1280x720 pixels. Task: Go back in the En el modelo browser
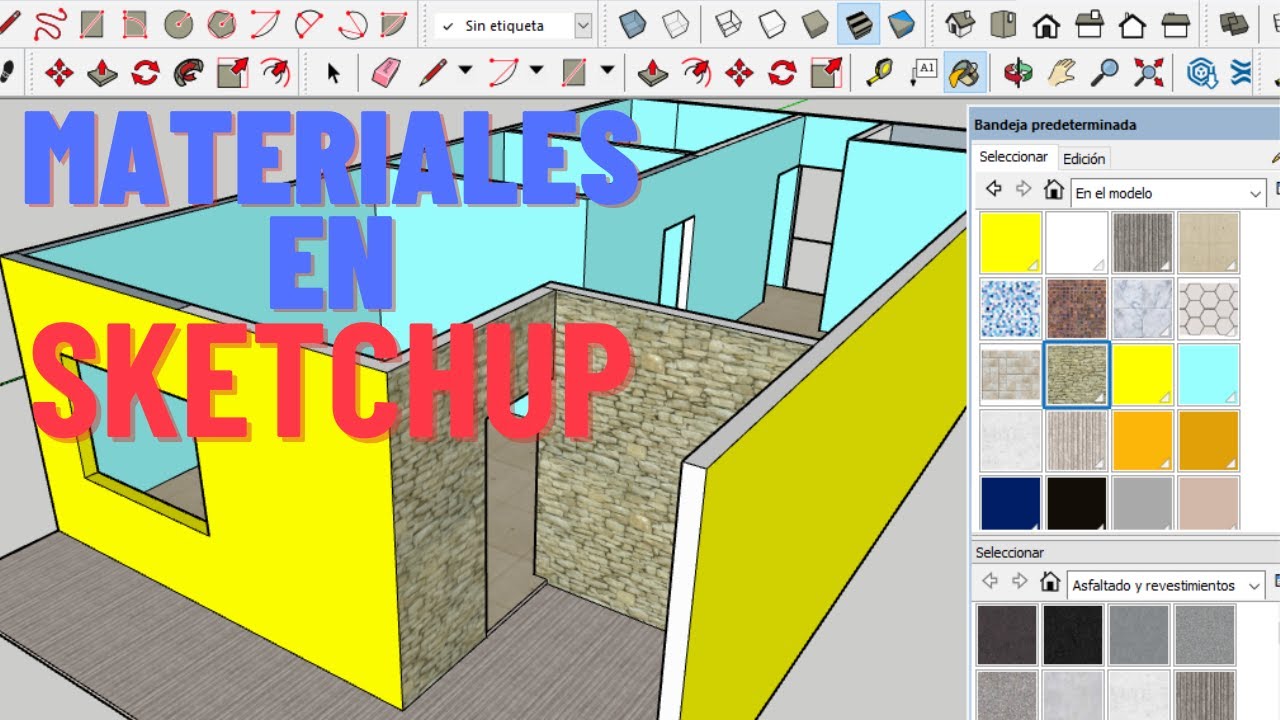point(993,189)
